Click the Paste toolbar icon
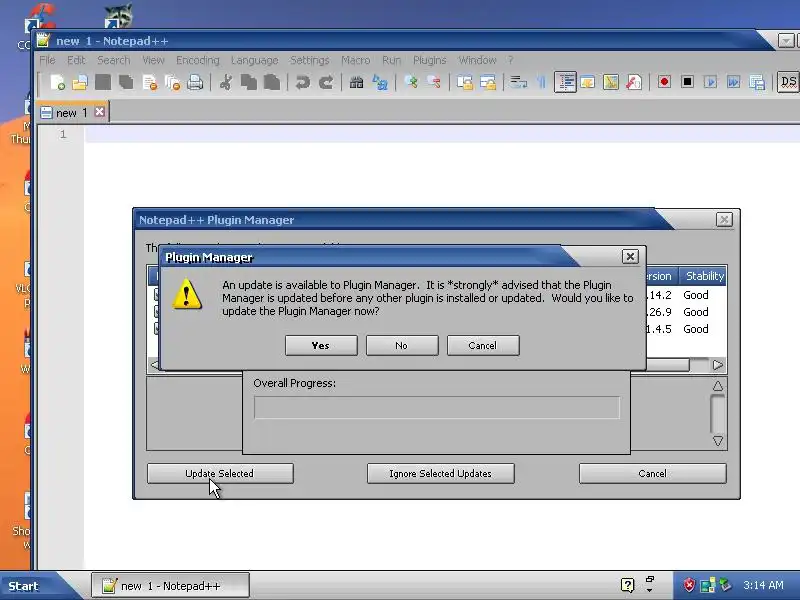 [272, 82]
